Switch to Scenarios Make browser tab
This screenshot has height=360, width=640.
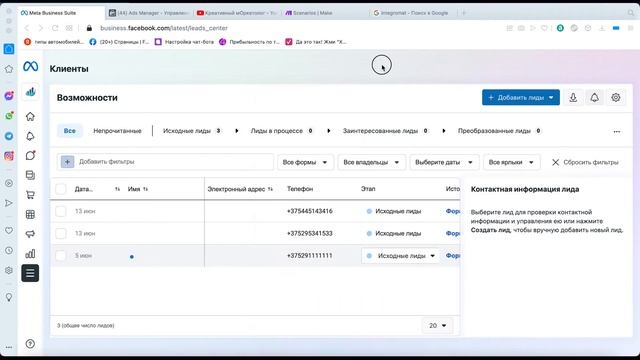309,13
